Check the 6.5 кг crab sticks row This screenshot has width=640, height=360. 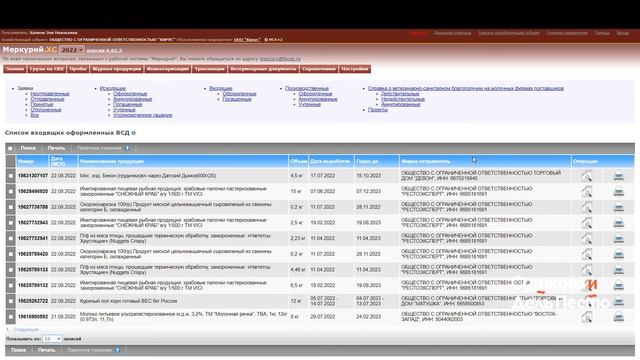(x=11, y=285)
